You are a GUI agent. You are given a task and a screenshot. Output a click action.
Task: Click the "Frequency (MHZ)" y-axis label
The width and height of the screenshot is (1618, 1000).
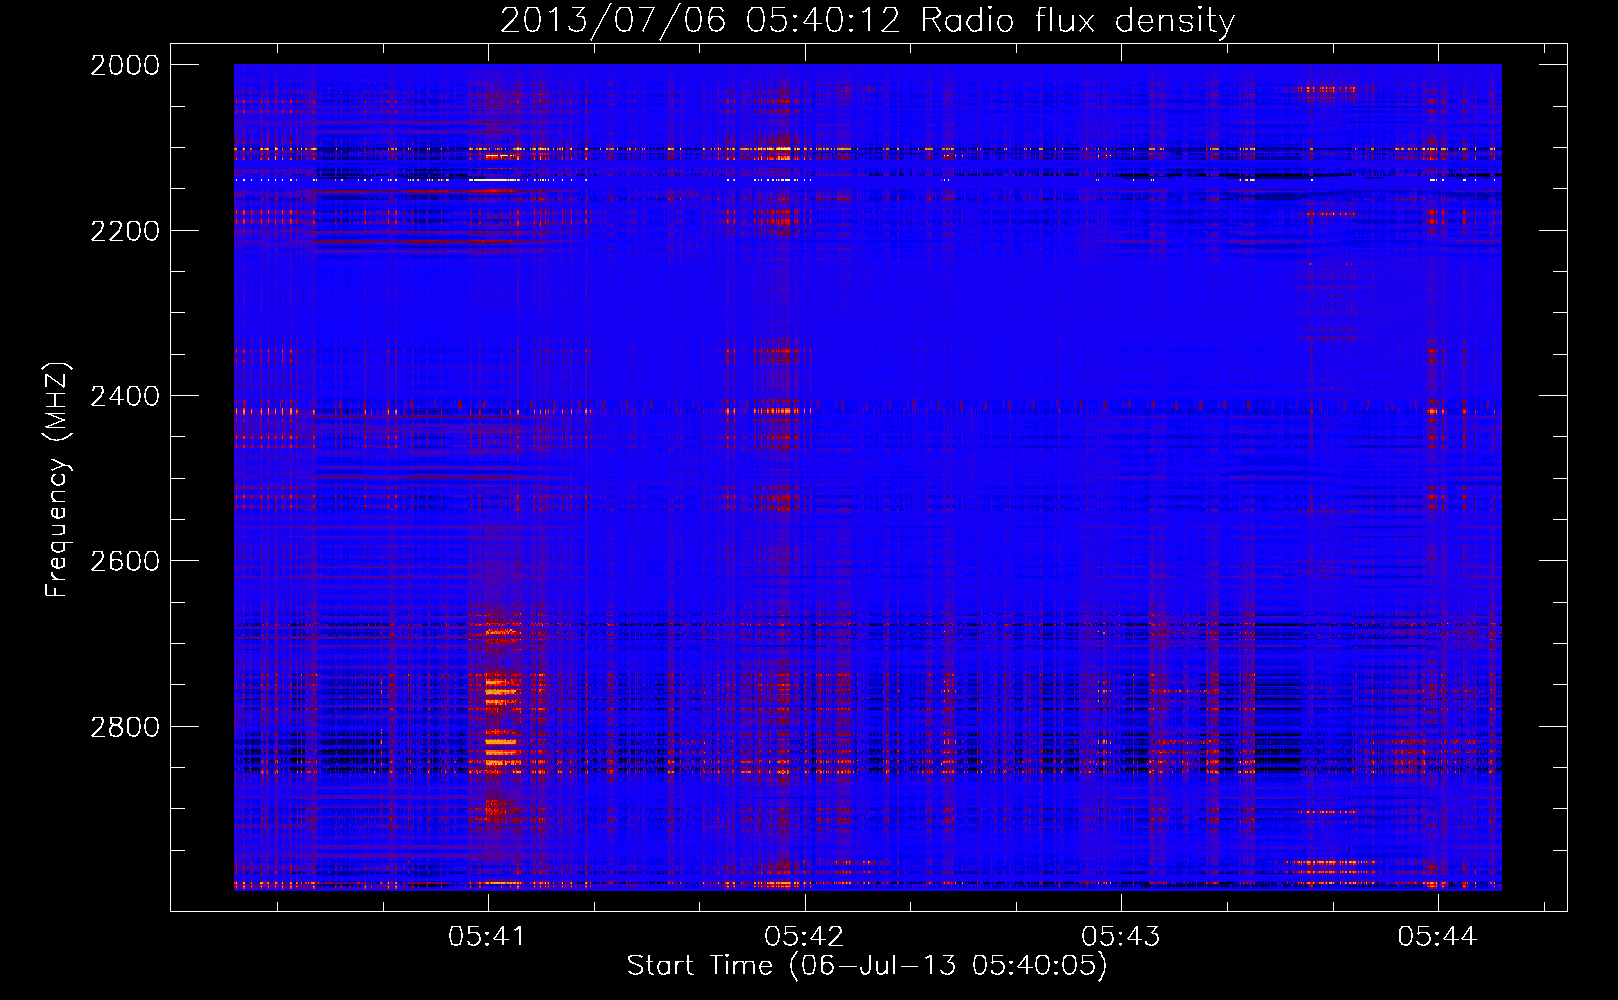57,480
